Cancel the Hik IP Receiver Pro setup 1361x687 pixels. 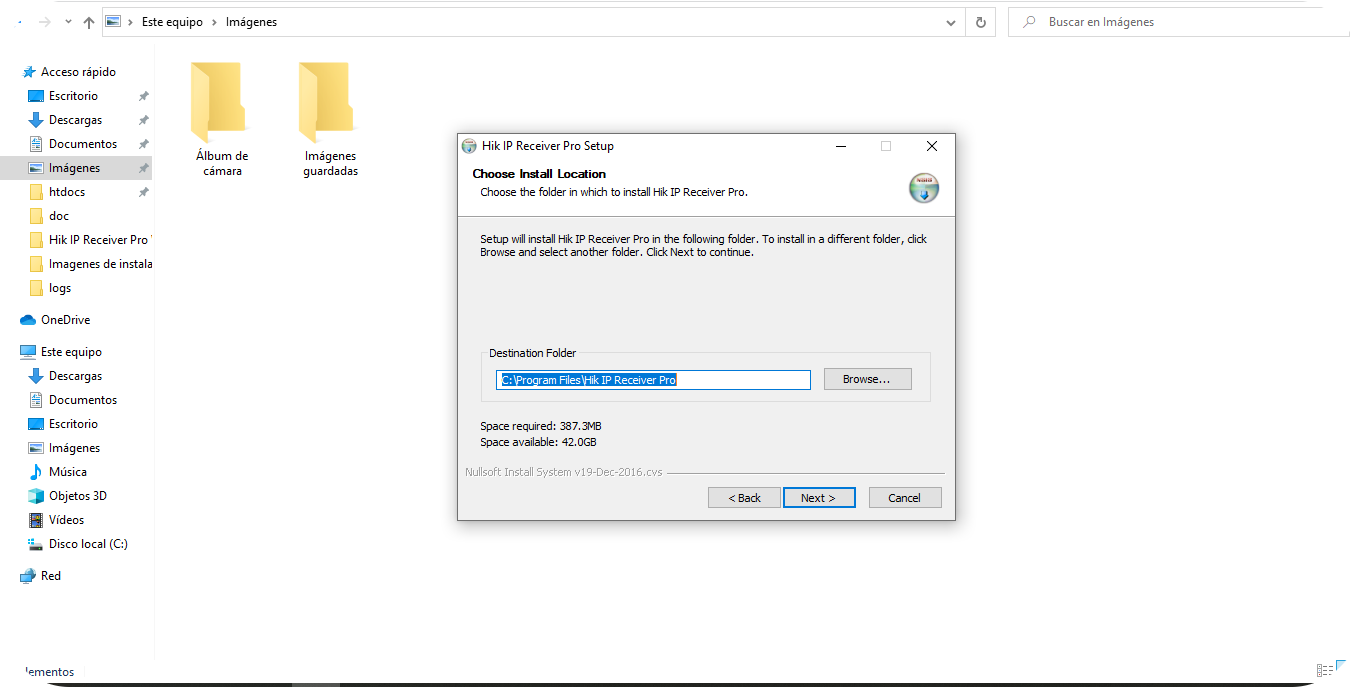[904, 498]
